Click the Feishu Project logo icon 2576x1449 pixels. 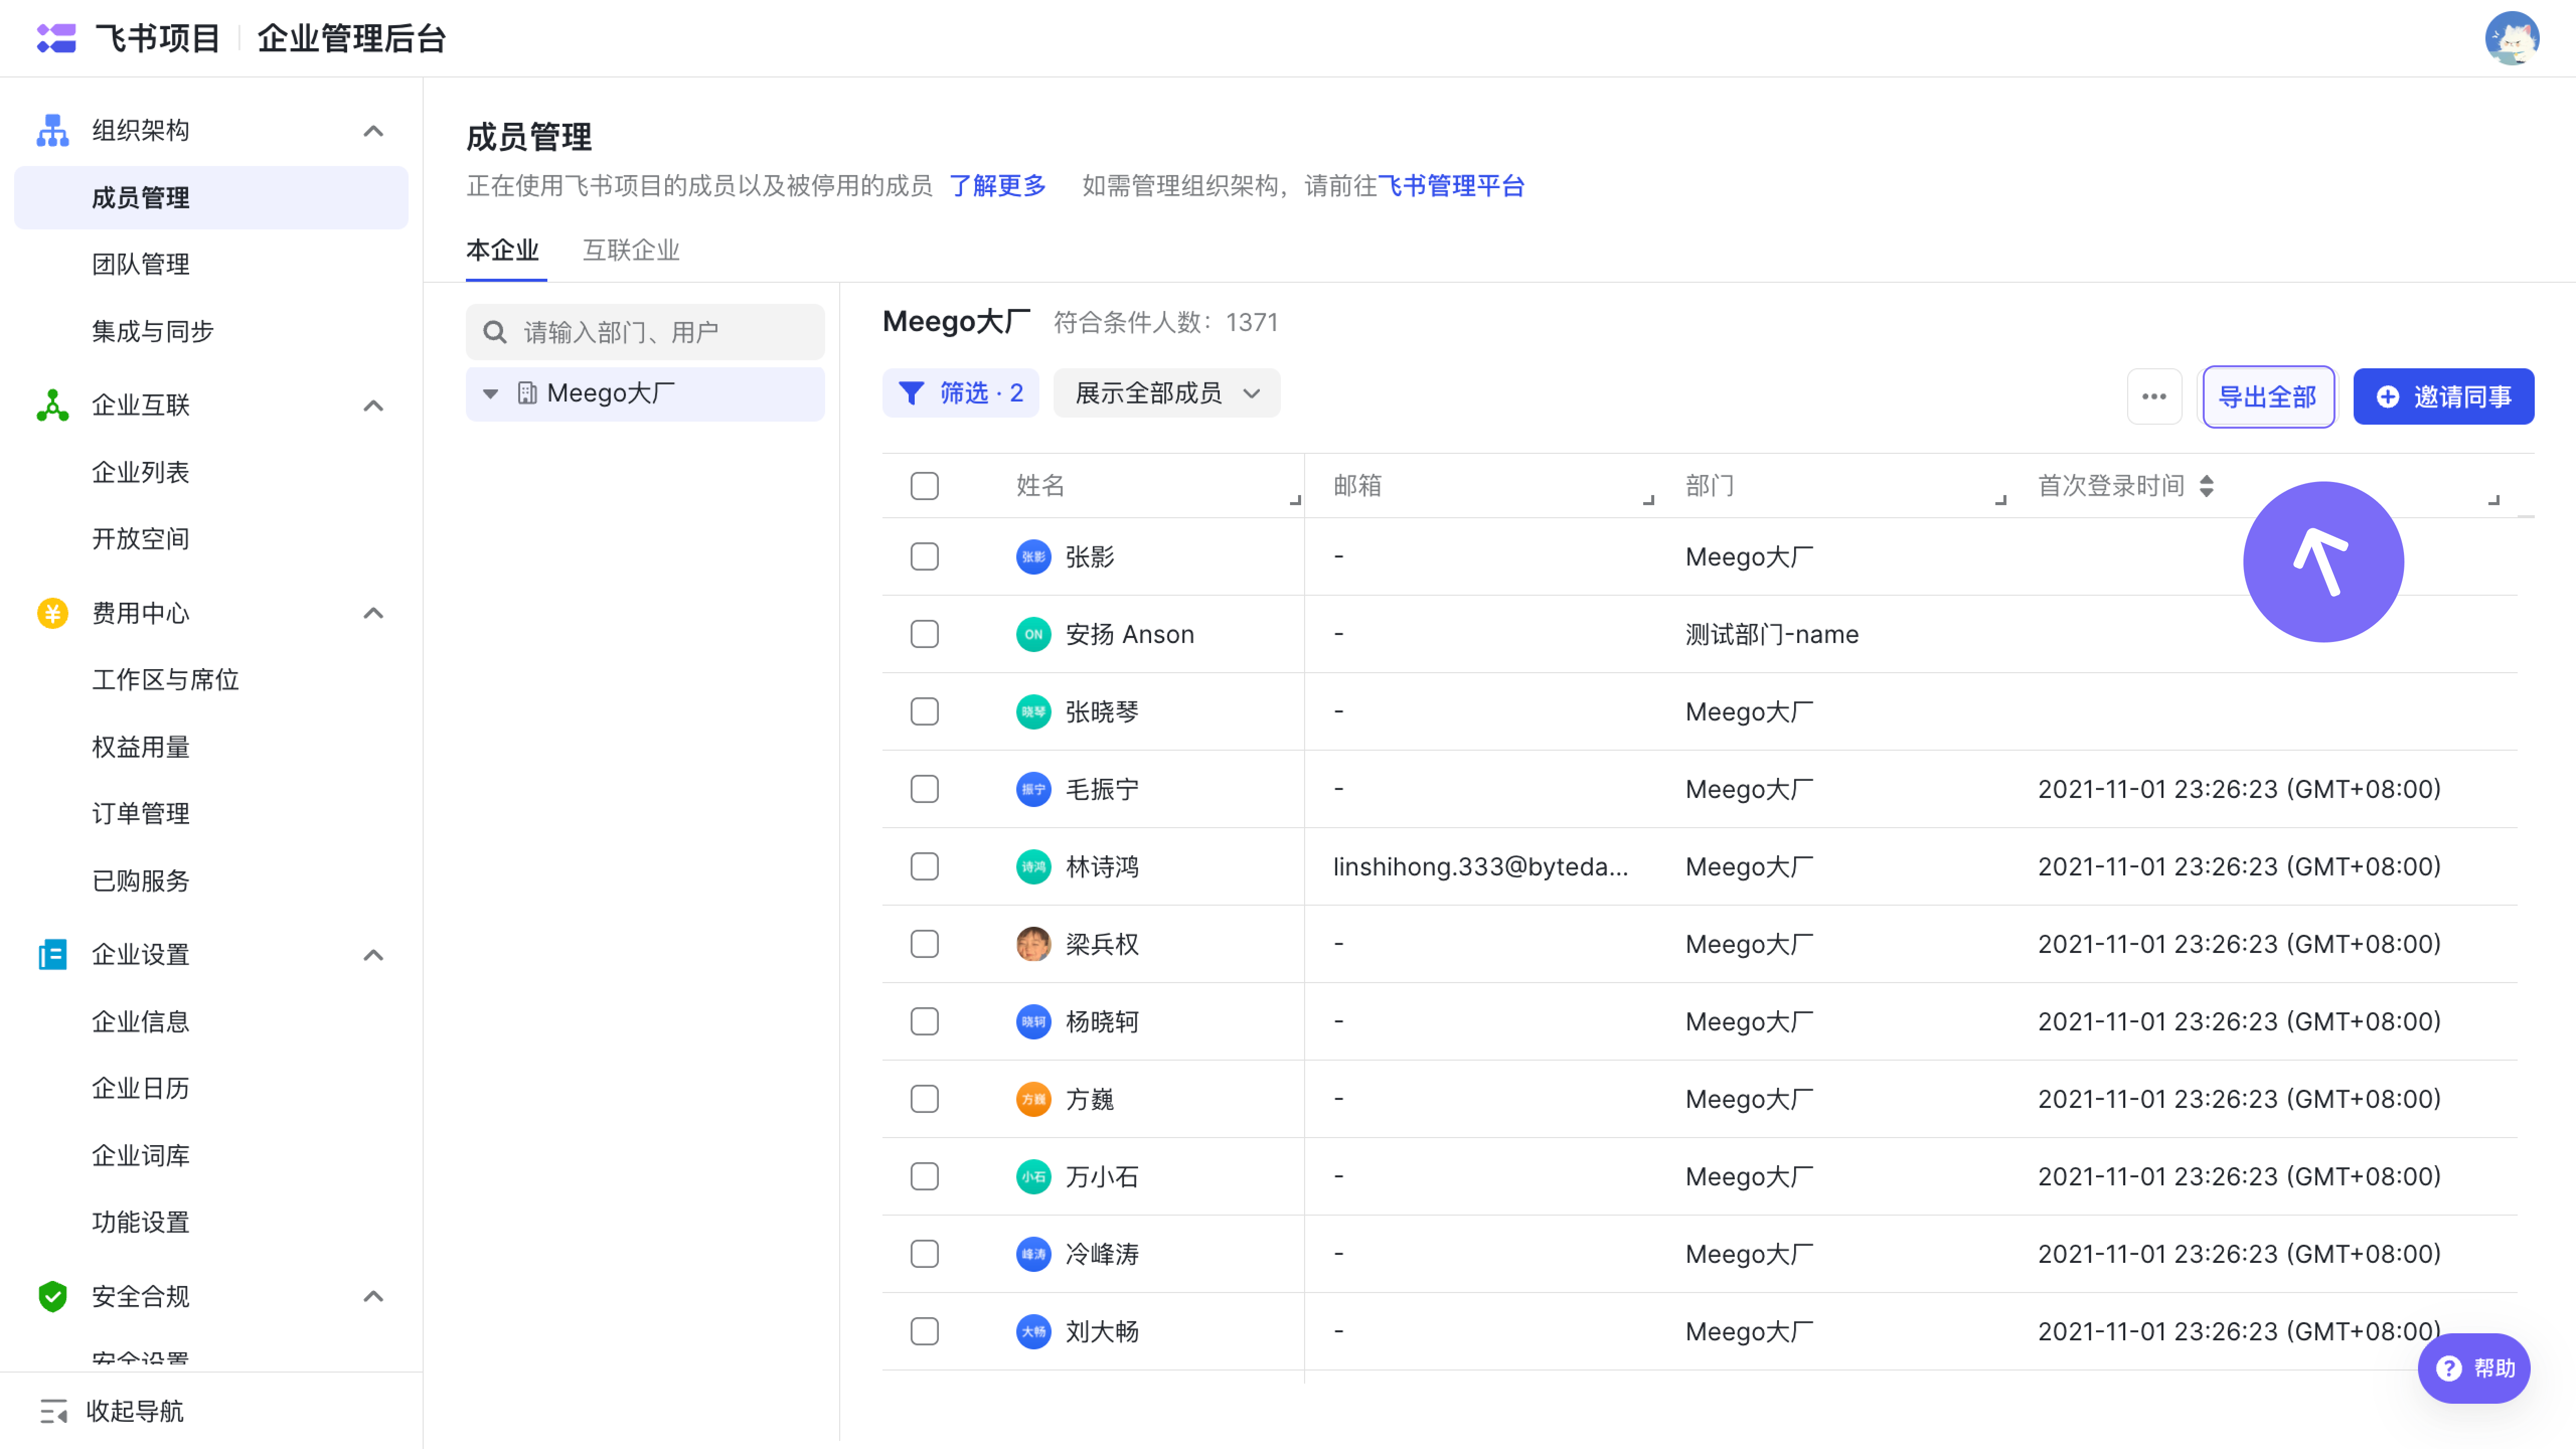click(x=56, y=38)
